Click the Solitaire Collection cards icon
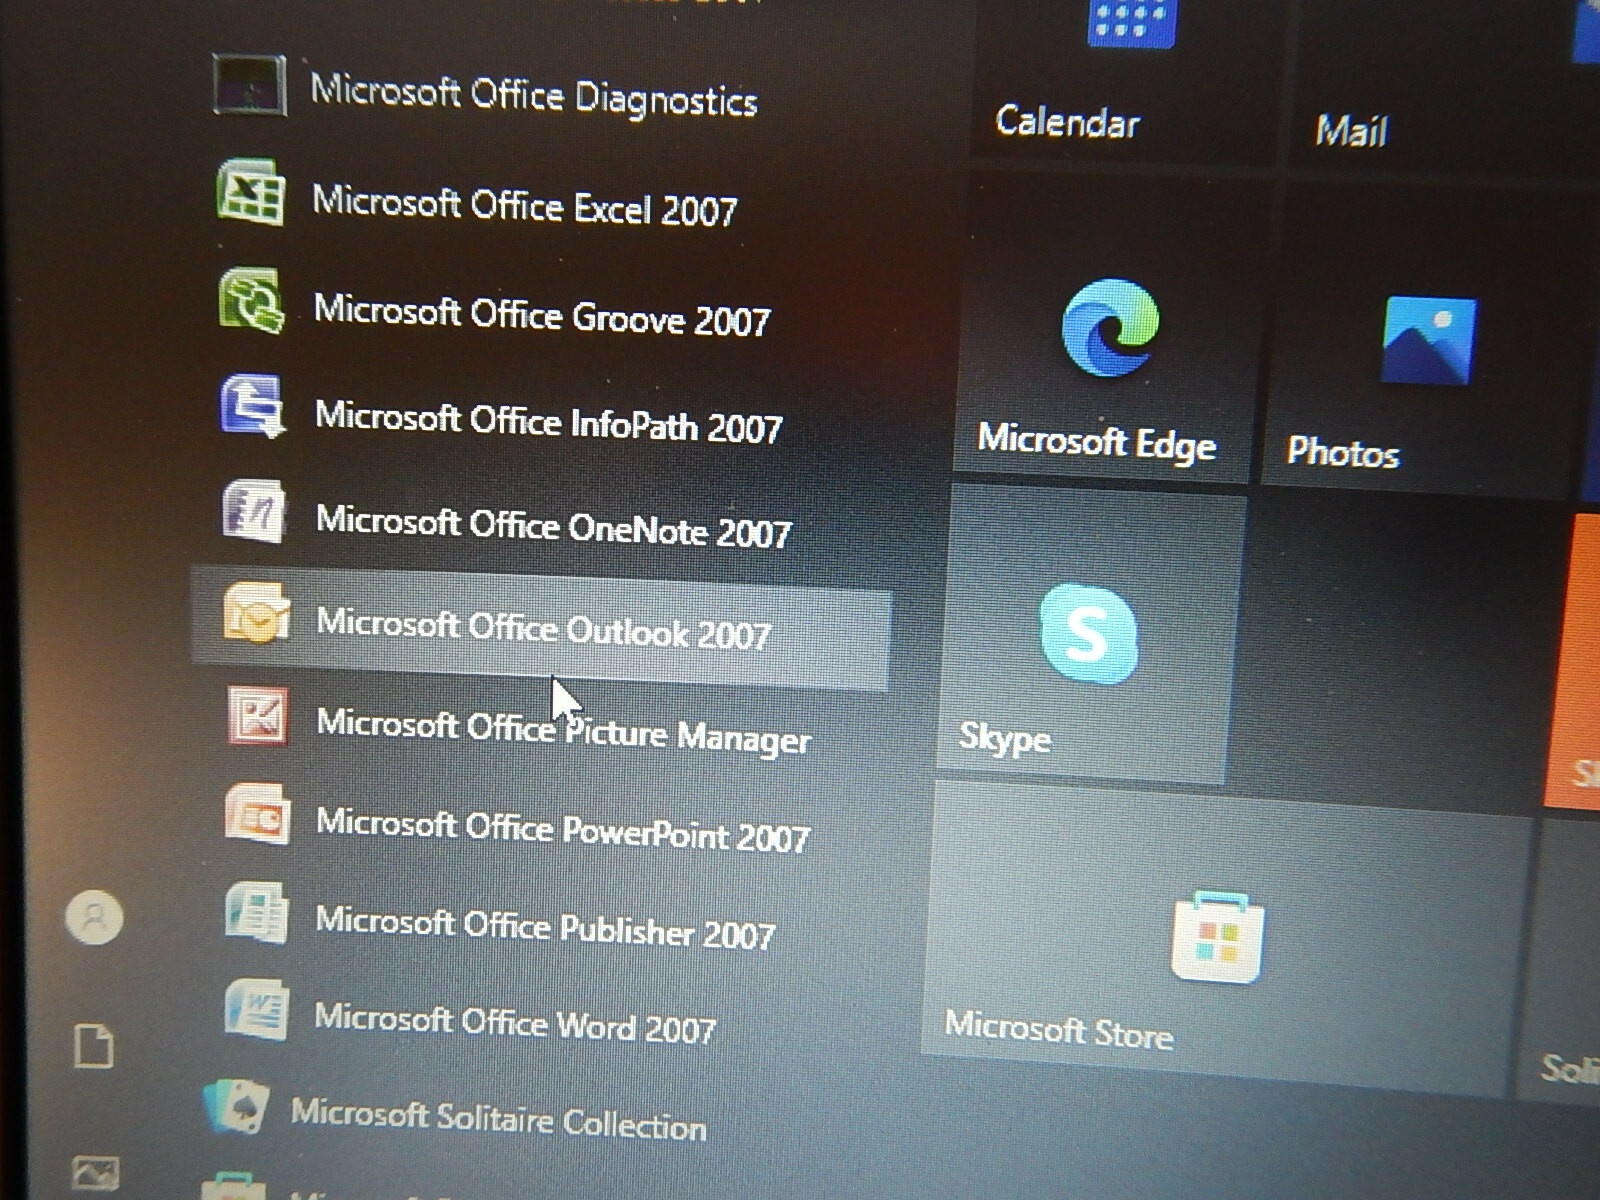Viewport: 1600px width, 1200px height. [x=236, y=1105]
